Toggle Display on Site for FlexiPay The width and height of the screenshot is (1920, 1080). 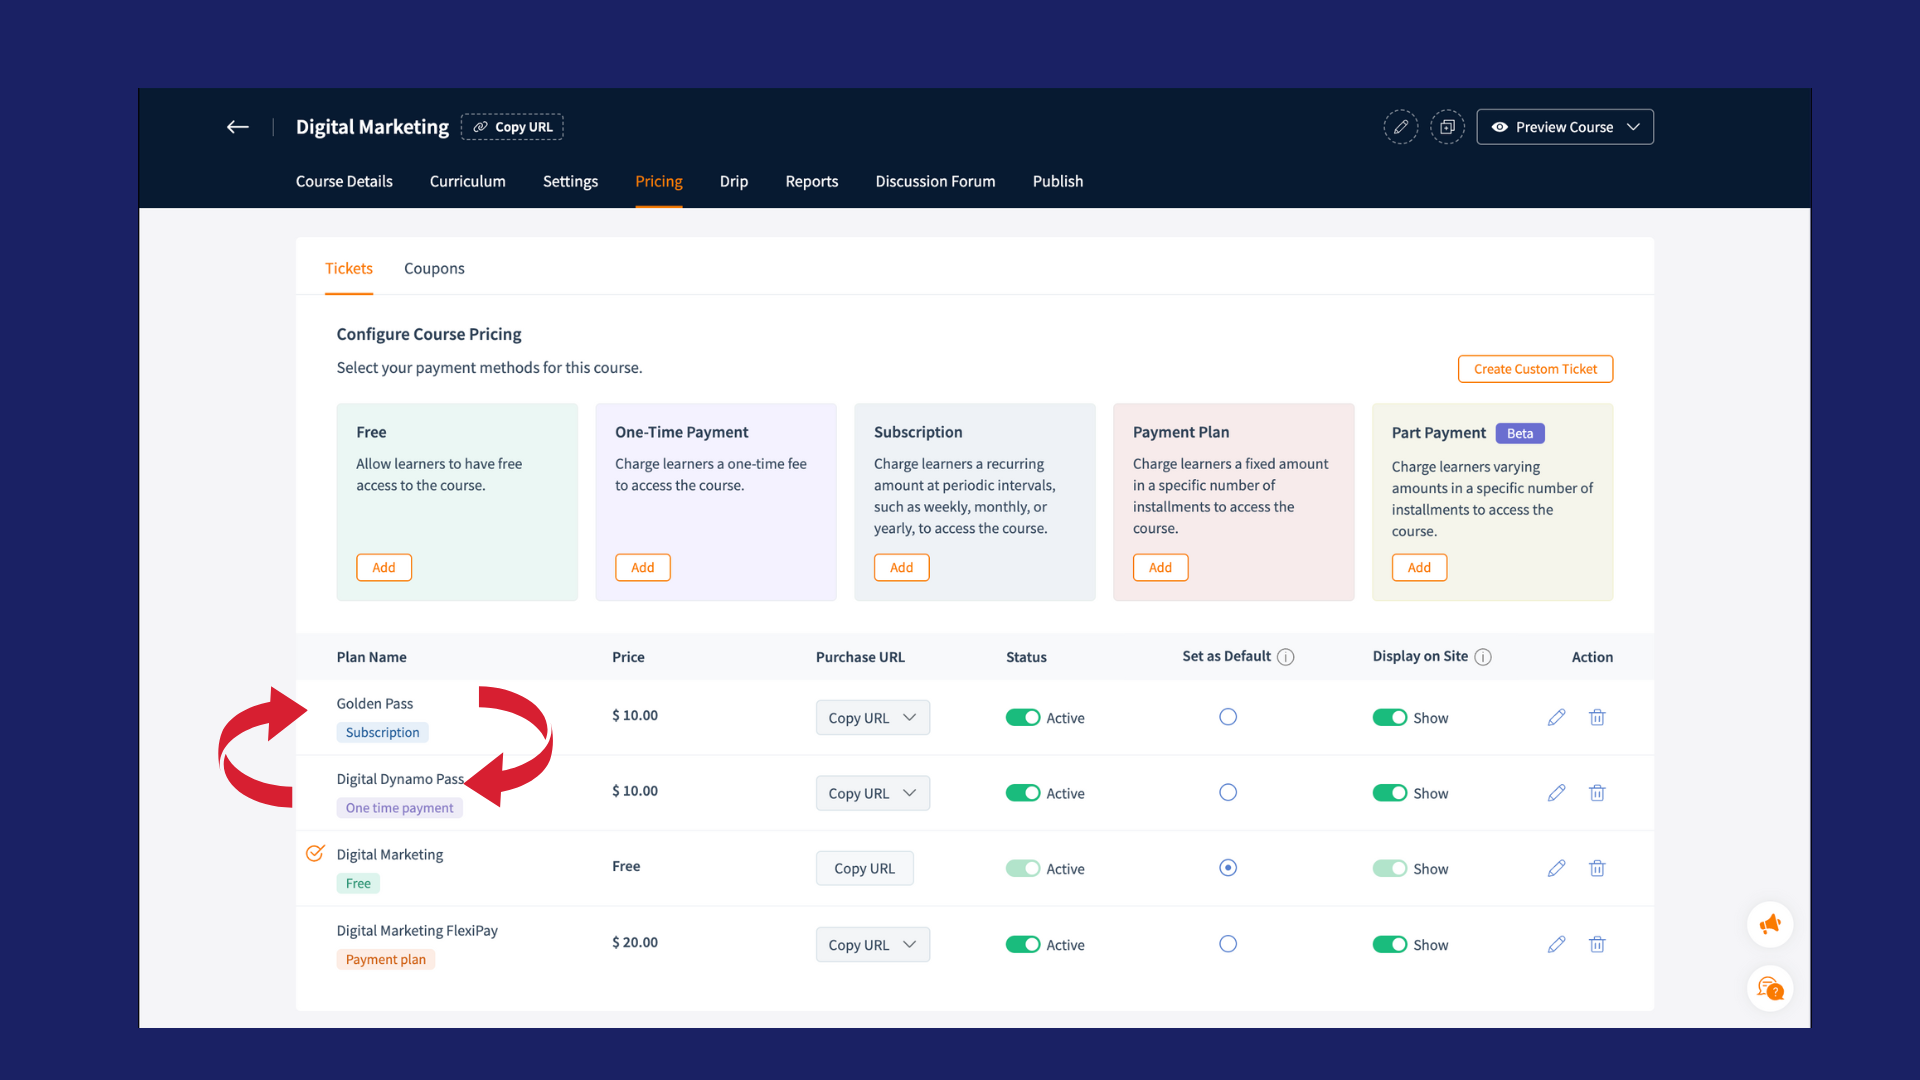point(1389,944)
